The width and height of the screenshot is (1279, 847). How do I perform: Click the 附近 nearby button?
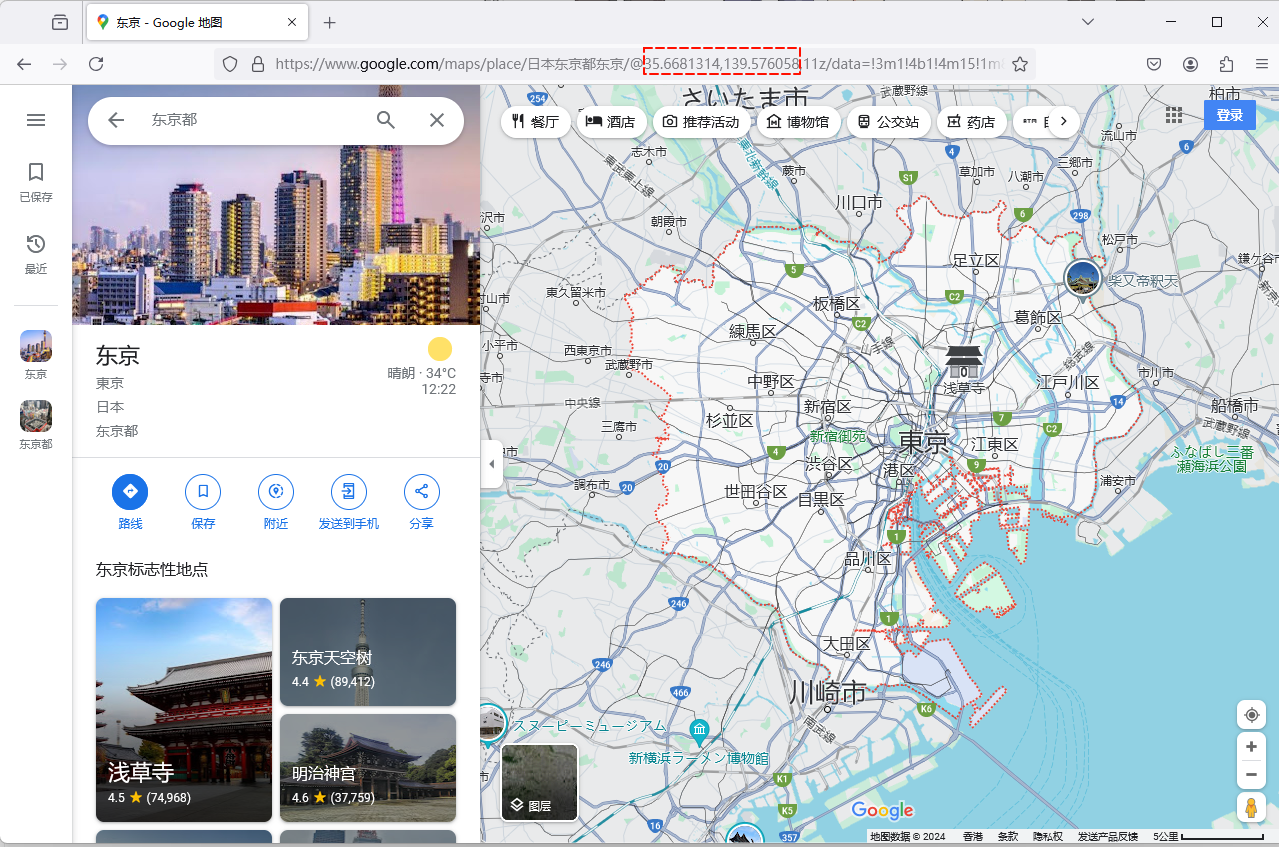click(x=276, y=492)
